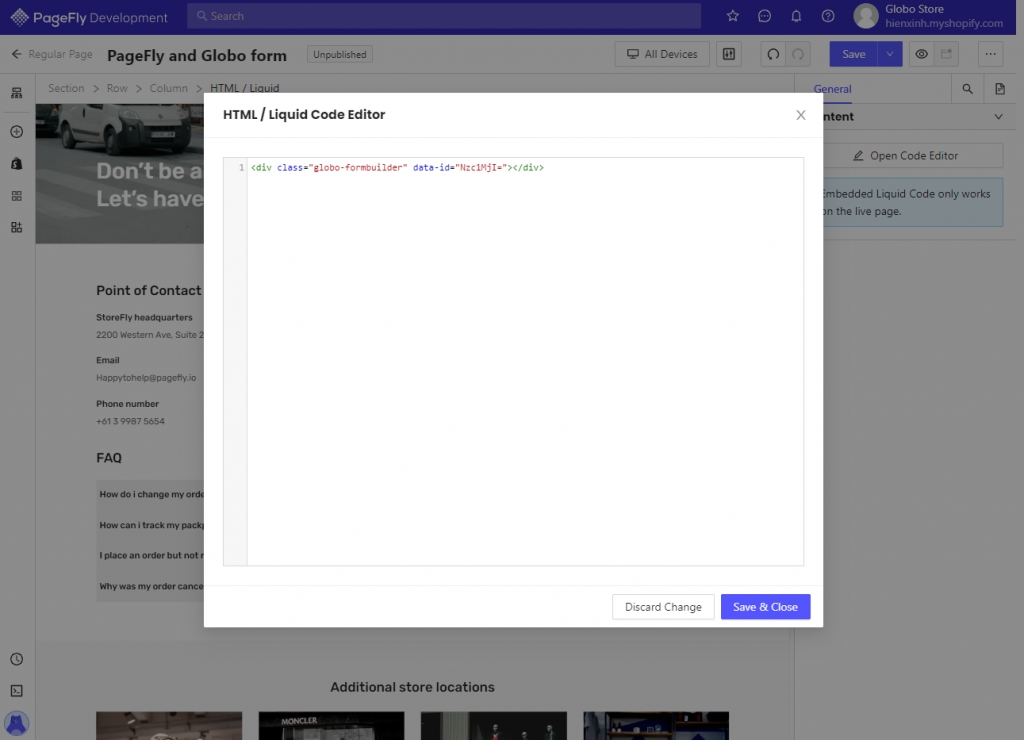This screenshot has height=740, width=1024.
Task: Toggle the eye preview button
Action: pyautogui.click(x=921, y=54)
